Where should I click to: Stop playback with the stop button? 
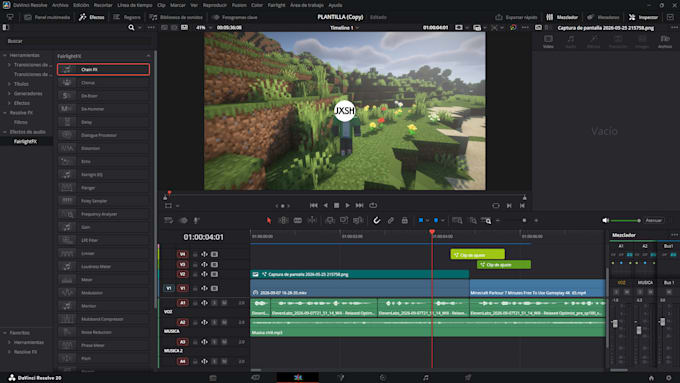pos(337,205)
